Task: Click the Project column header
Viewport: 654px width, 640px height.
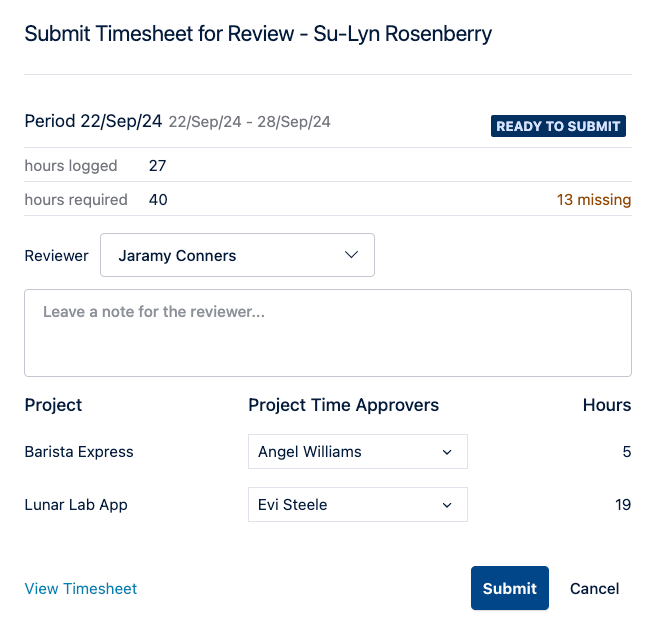Action: point(53,405)
